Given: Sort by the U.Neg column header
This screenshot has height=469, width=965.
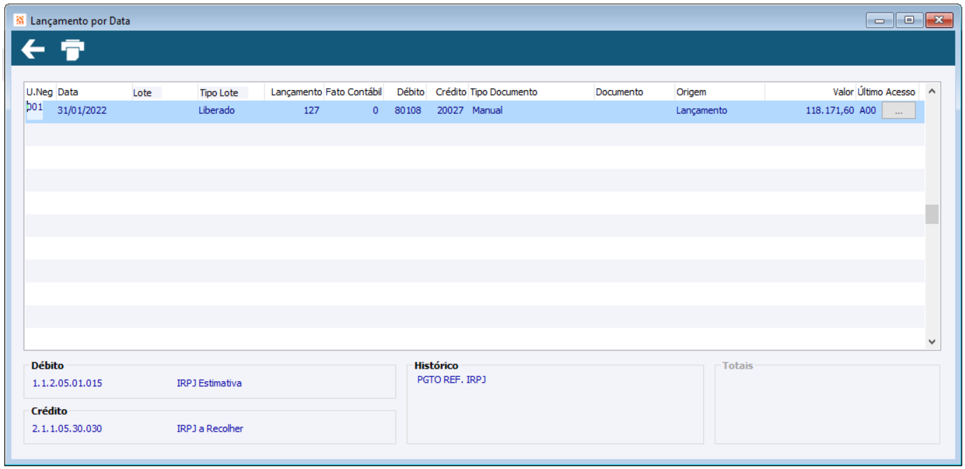Looking at the screenshot, I should click(x=40, y=92).
